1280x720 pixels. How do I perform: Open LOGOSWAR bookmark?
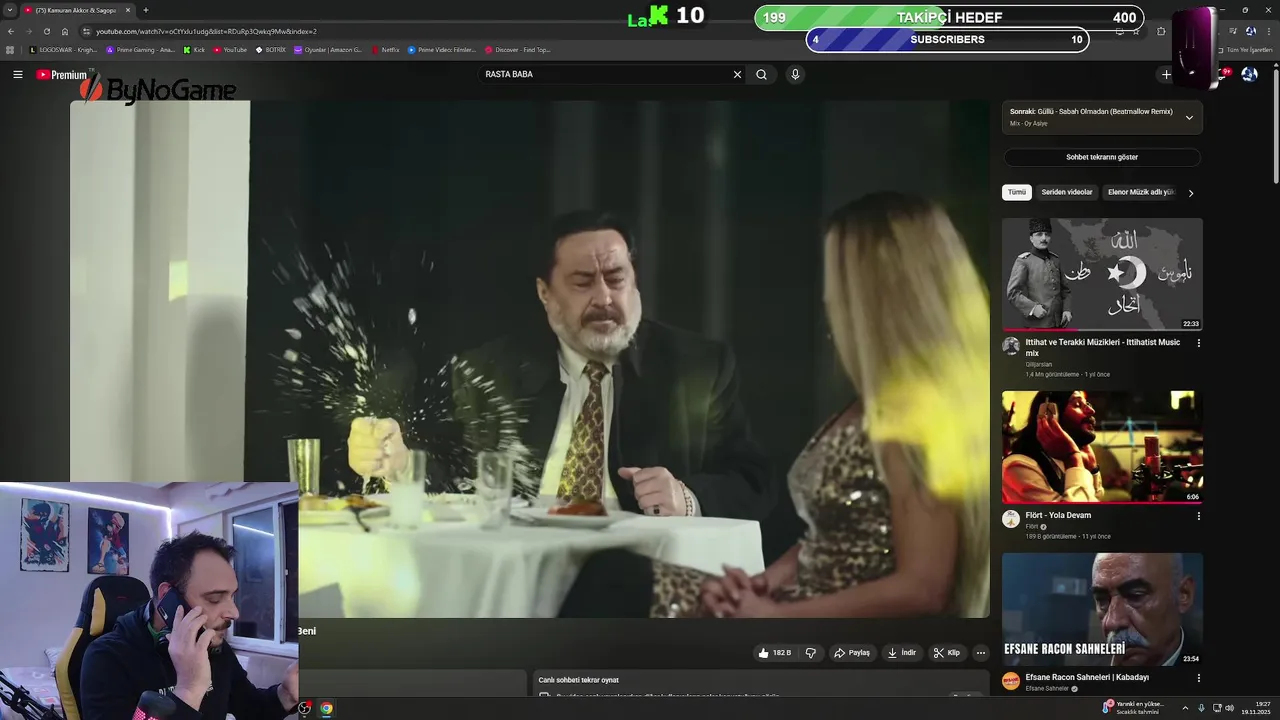pyautogui.click(x=64, y=50)
